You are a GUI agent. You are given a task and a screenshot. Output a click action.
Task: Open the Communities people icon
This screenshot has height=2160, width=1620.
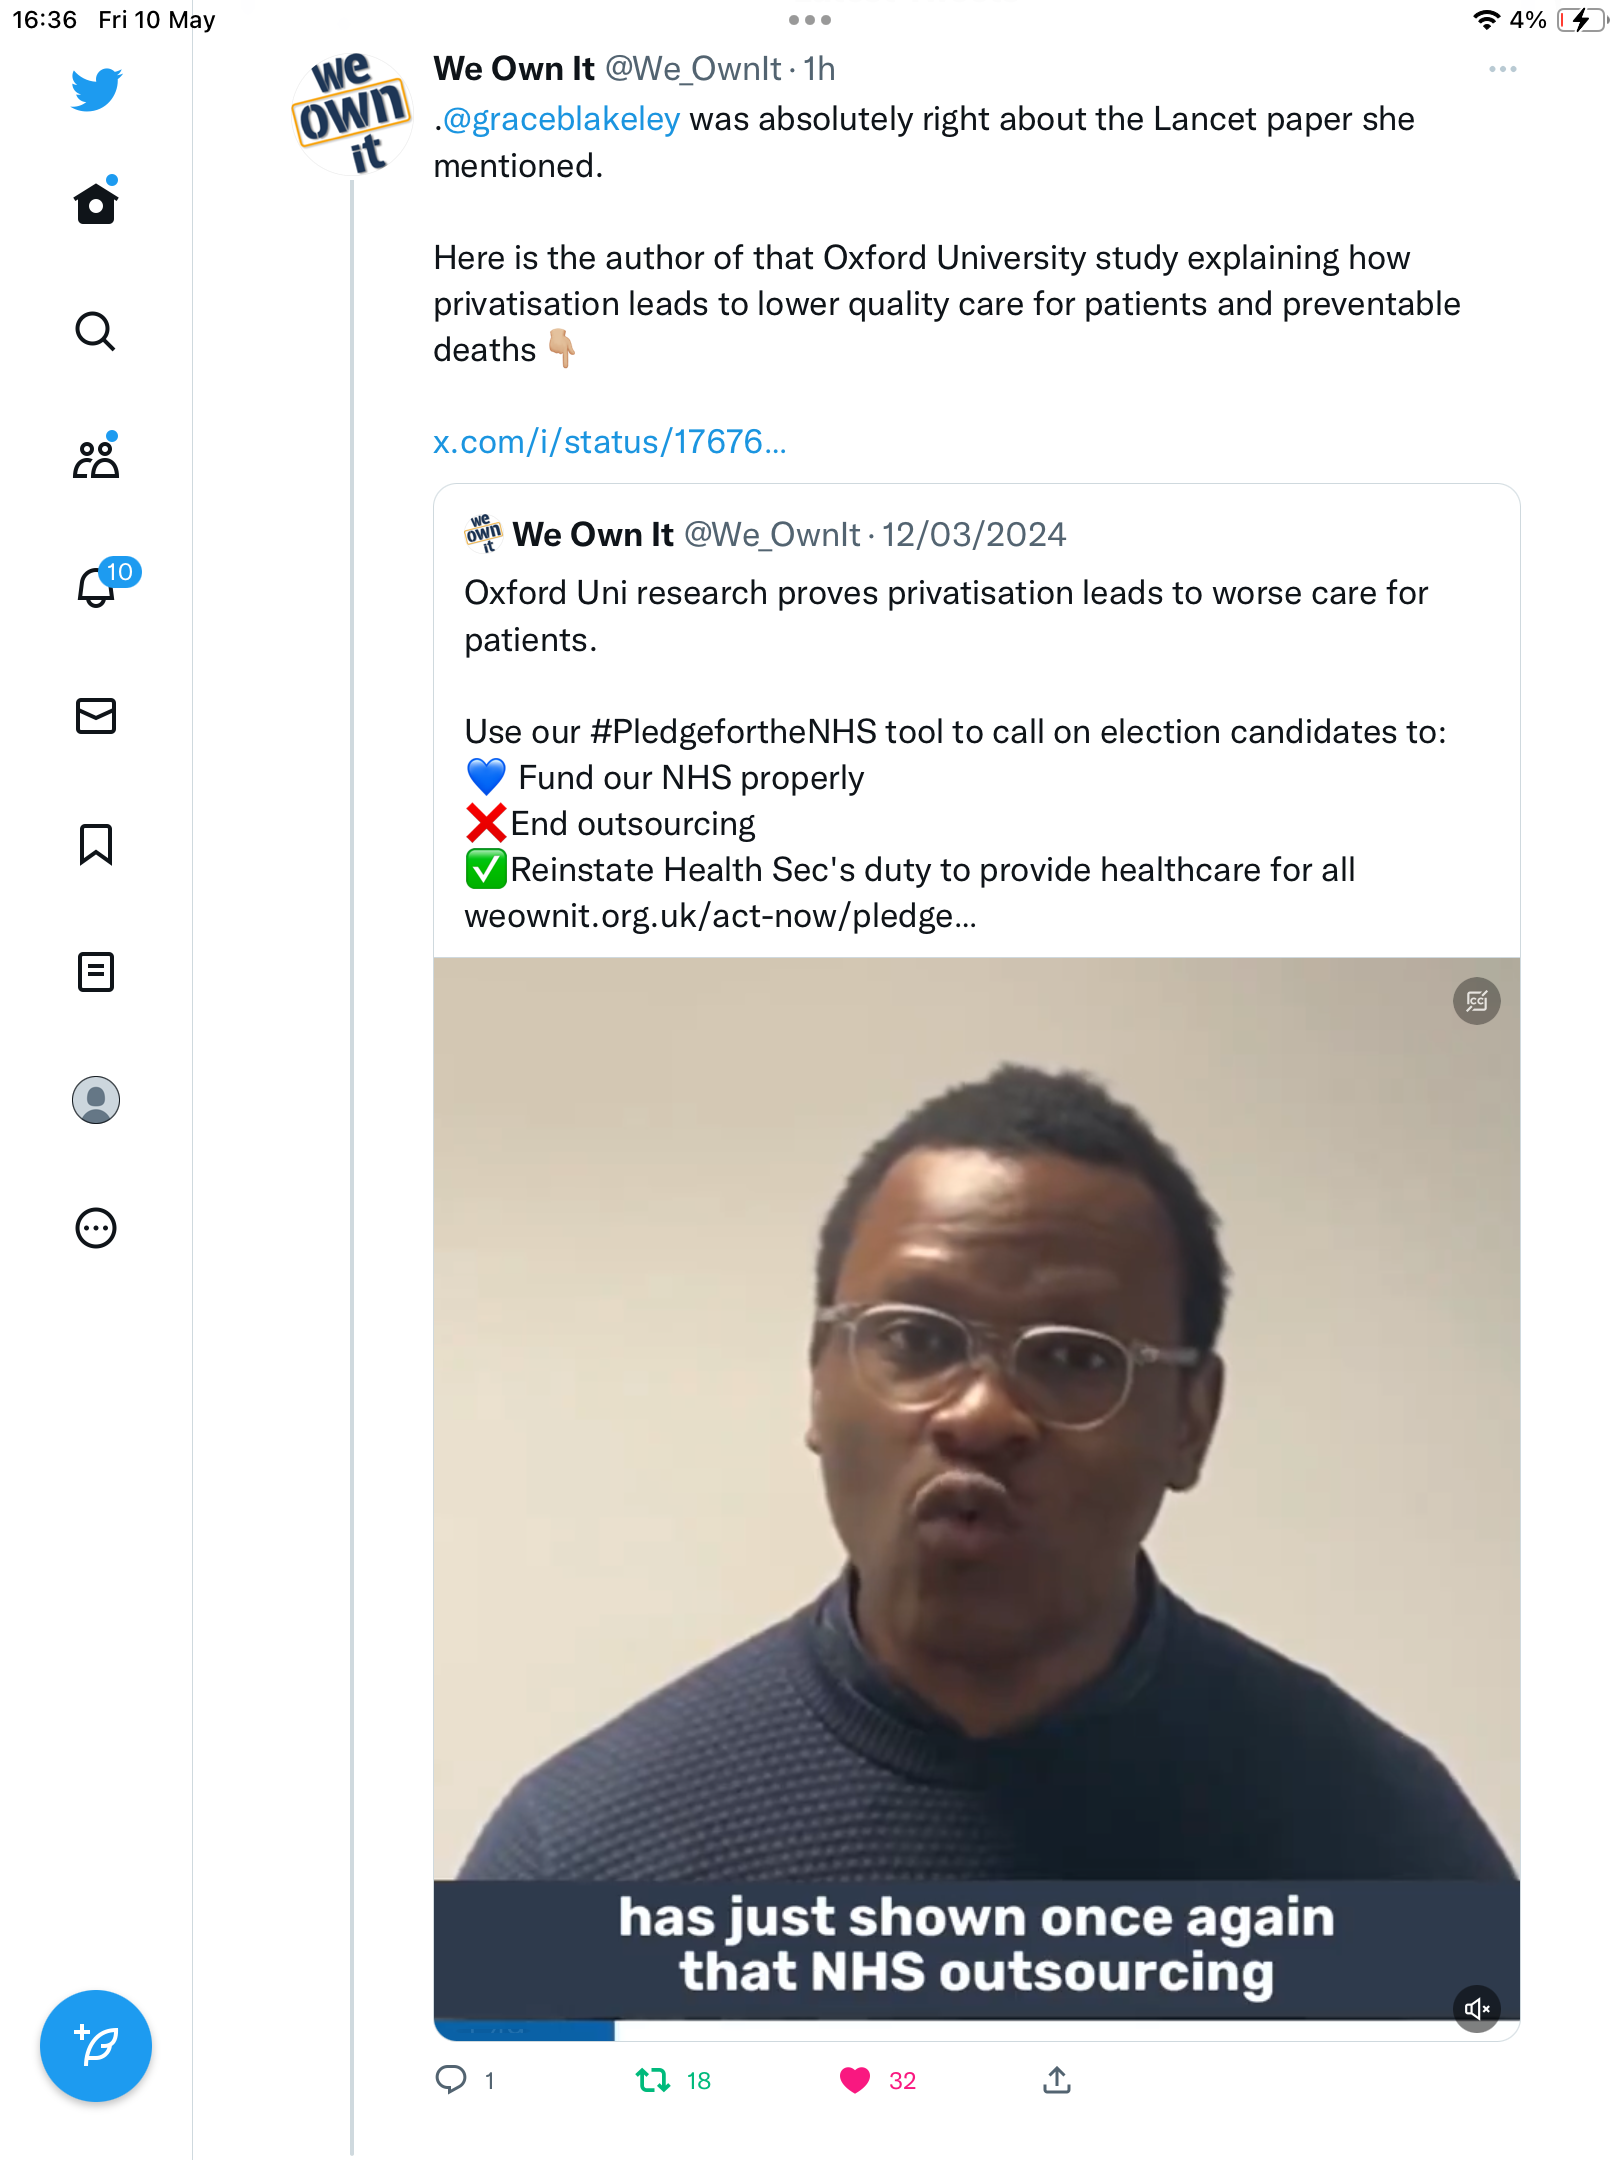[96, 458]
